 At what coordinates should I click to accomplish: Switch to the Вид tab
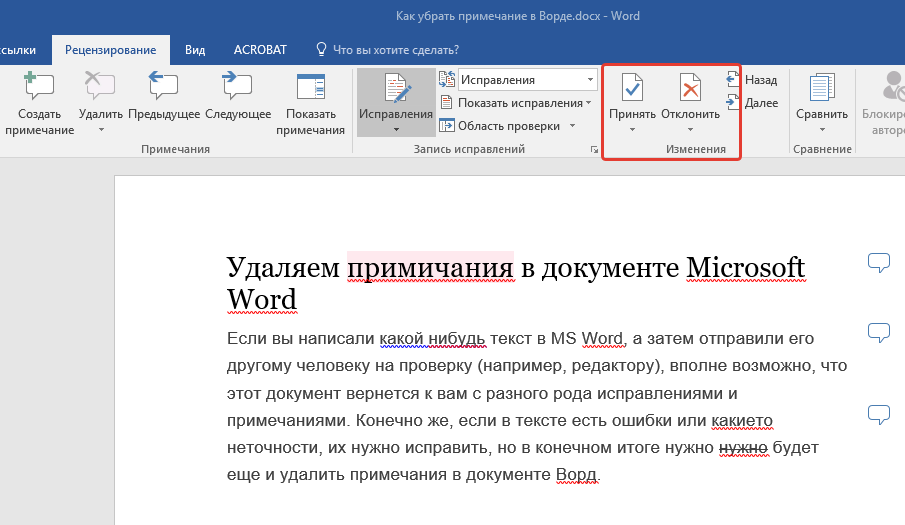[195, 49]
